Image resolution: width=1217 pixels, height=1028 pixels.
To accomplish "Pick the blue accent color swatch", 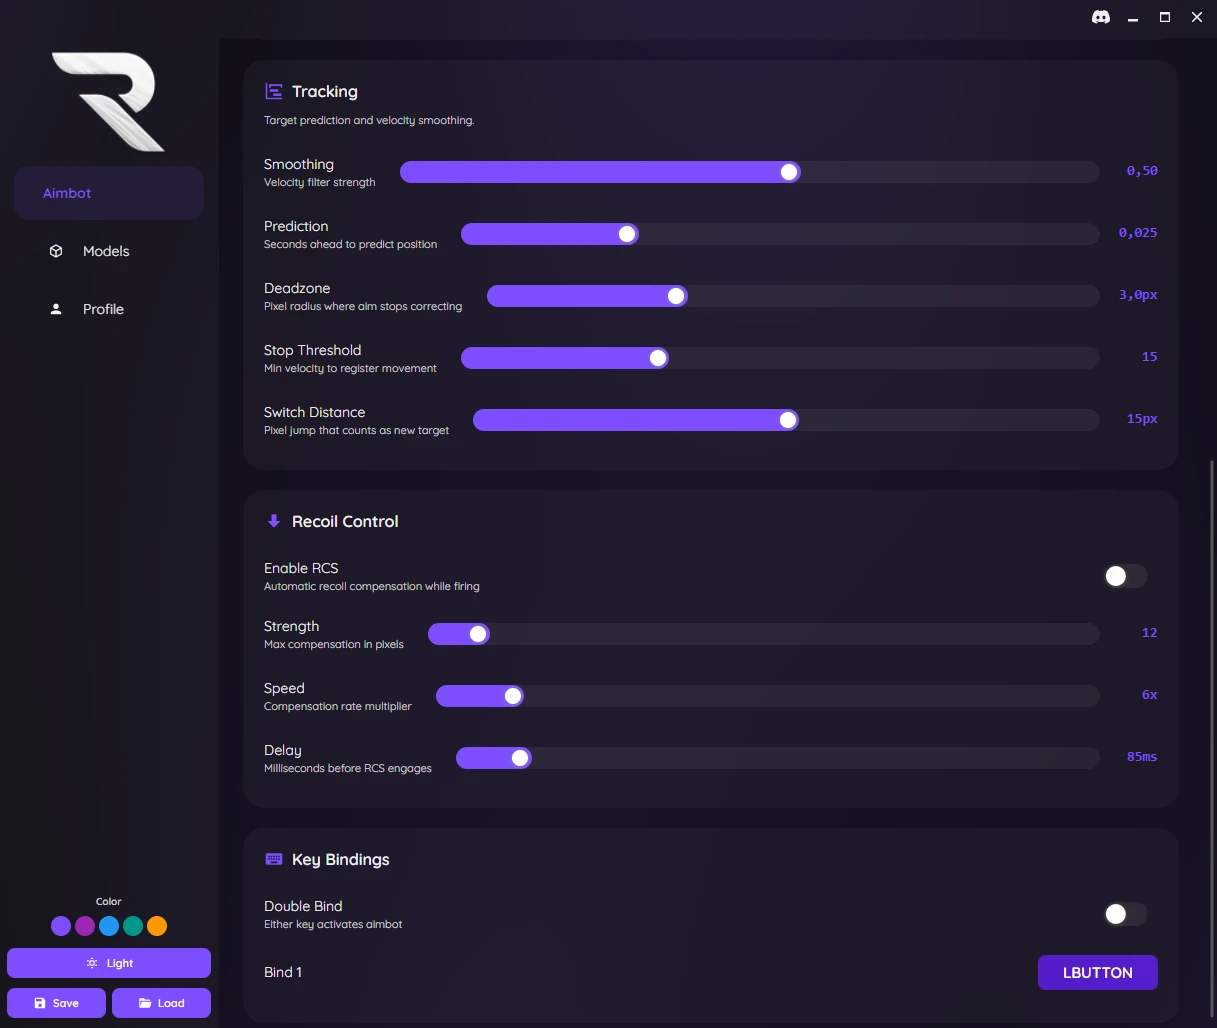I will pos(109,926).
